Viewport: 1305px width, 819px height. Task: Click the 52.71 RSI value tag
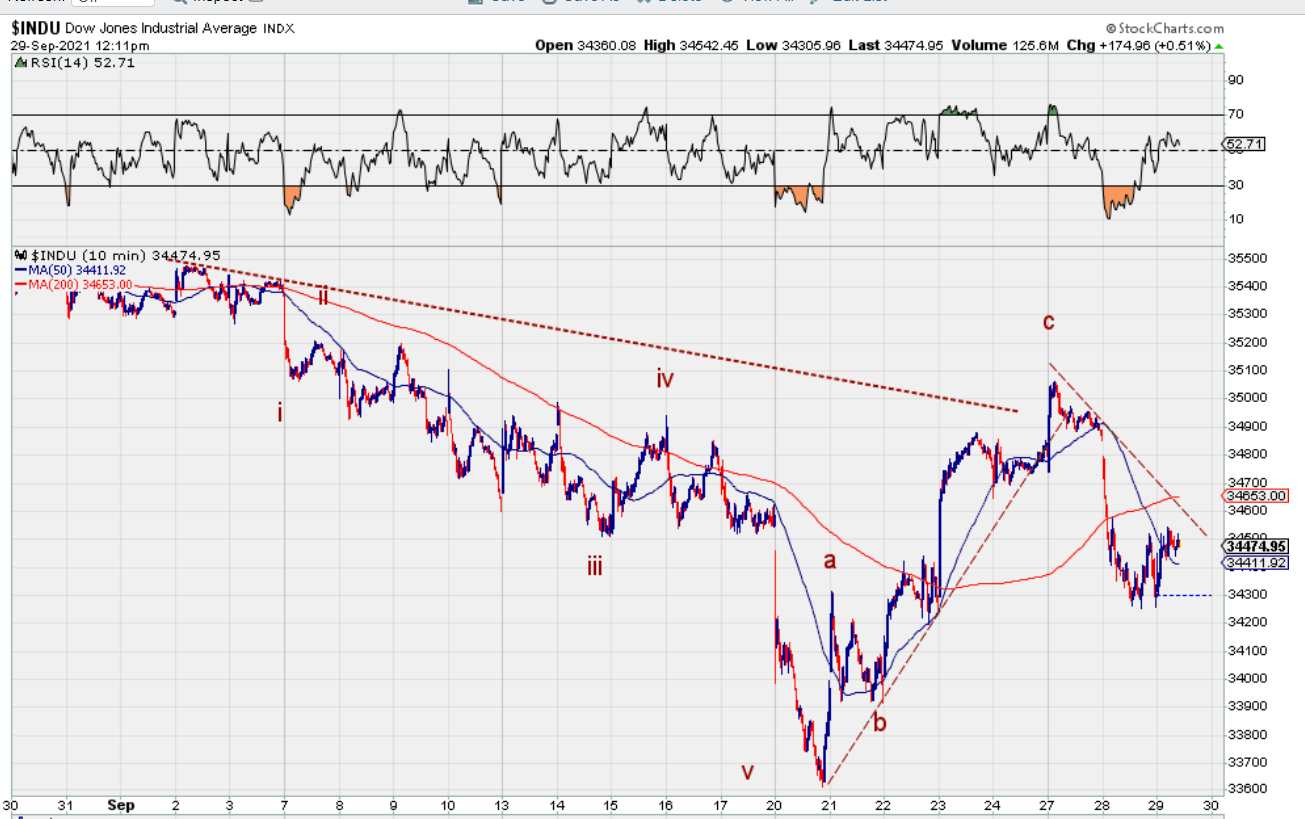pos(1245,145)
